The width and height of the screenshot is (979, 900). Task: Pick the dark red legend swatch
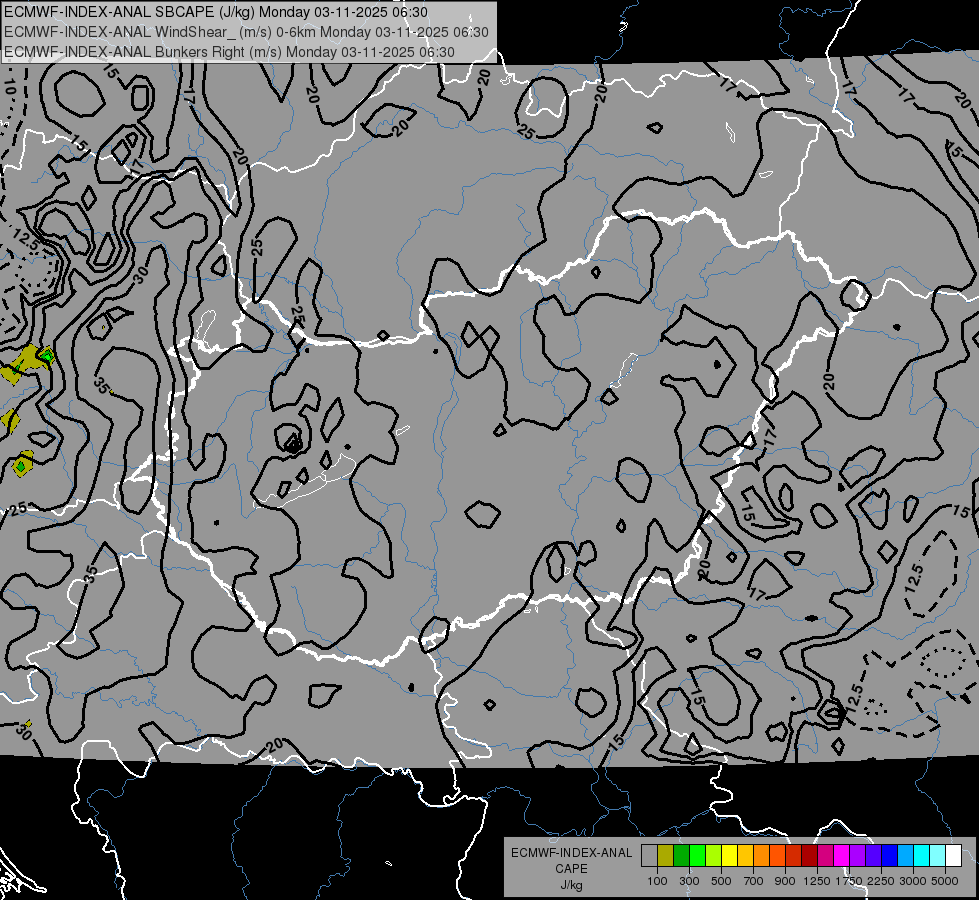pos(809,855)
